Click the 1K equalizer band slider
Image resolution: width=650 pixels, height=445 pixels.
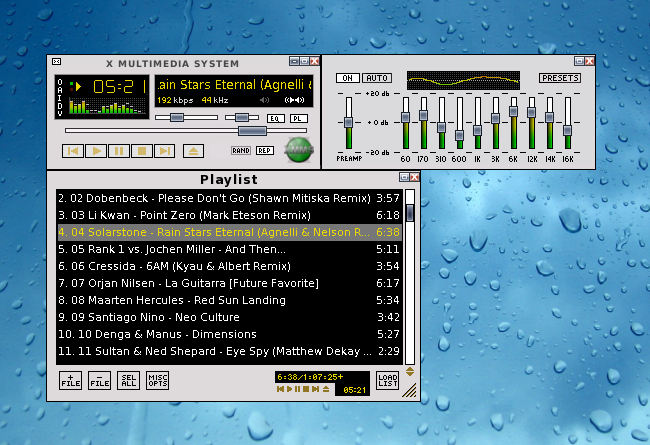click(x=478, y=123)
